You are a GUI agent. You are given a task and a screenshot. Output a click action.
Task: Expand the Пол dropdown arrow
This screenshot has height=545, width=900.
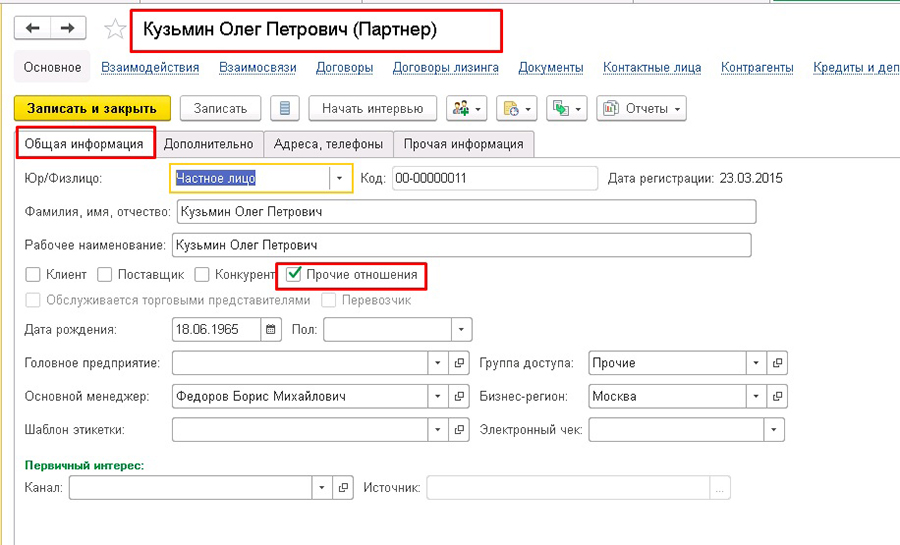[x=461, y=330]
